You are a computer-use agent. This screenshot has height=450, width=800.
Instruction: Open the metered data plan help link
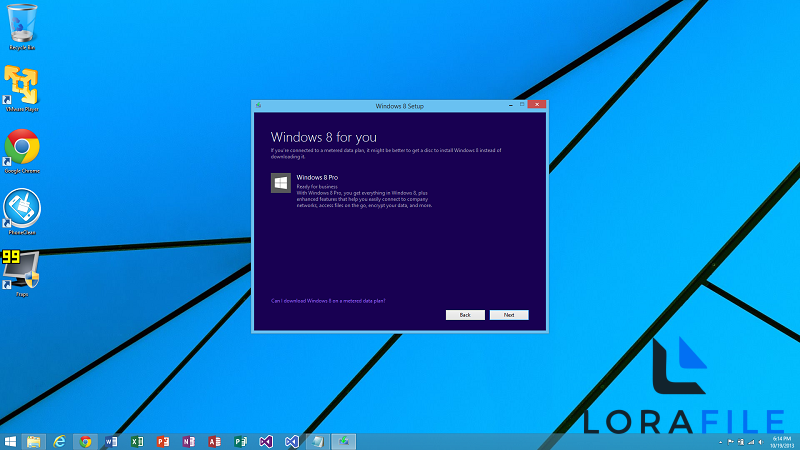coord(328,301)
